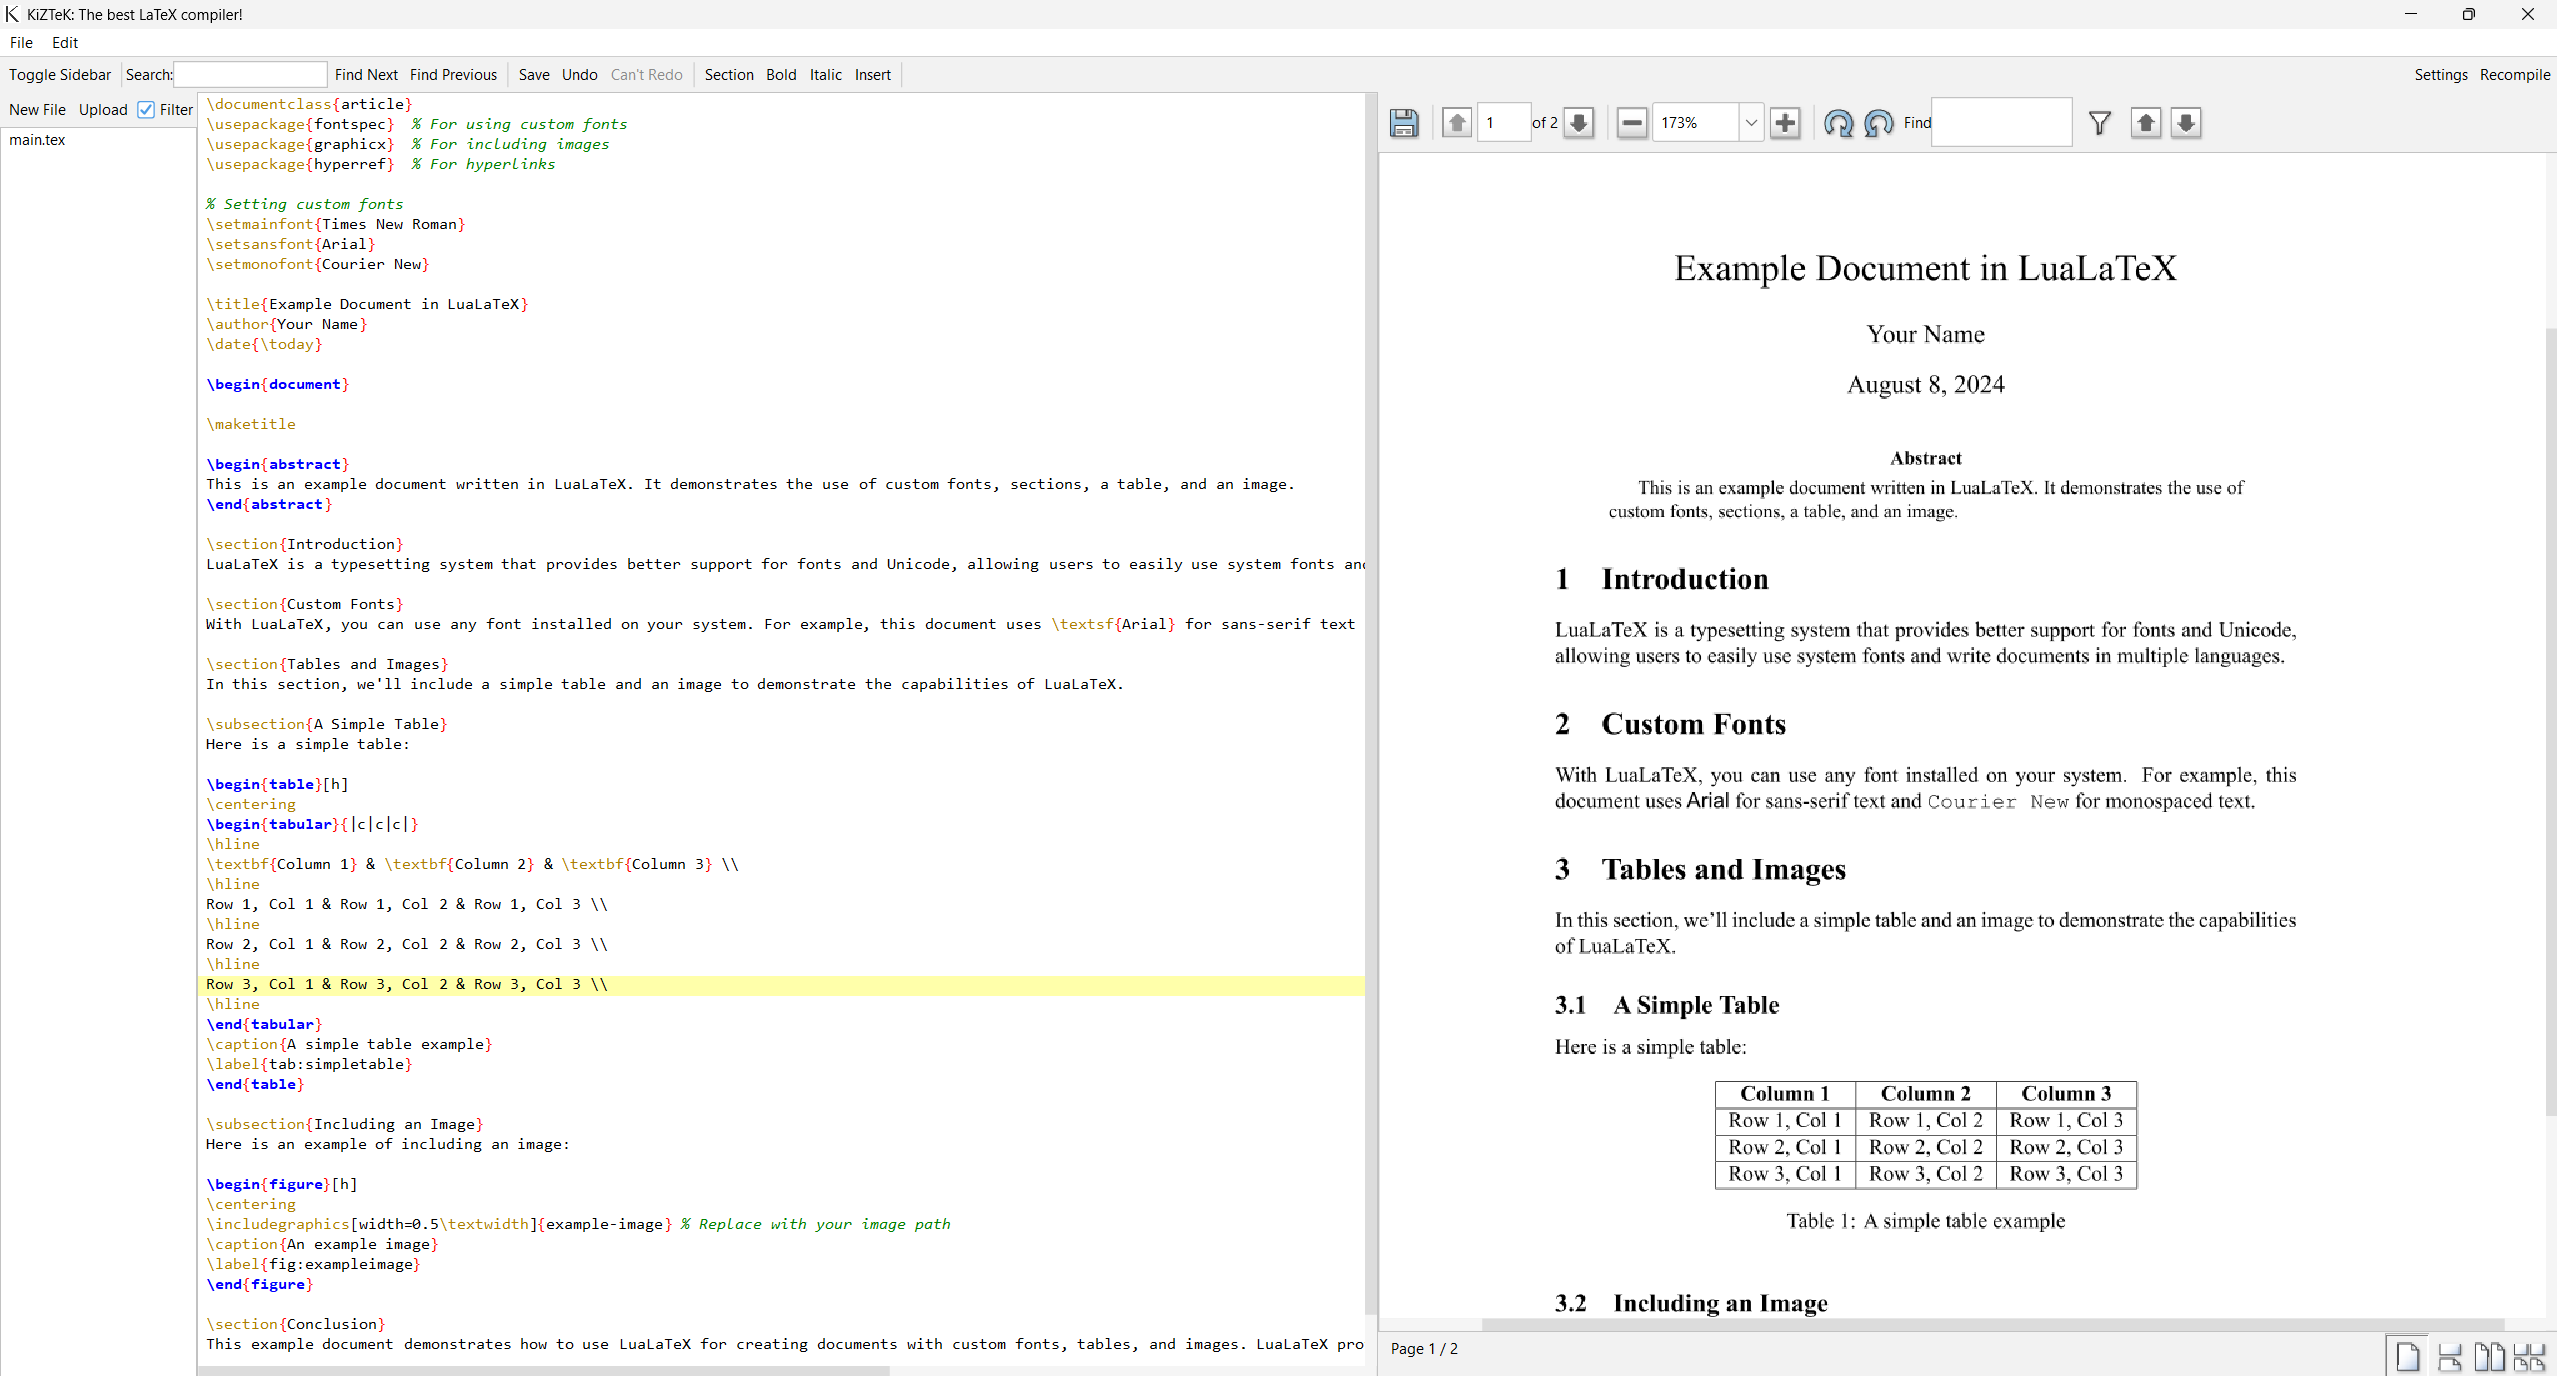The height and width of the screenshot is (1376, 2557).
Task: Click Save in the editor toolbar
Action: tap(534, 75)
